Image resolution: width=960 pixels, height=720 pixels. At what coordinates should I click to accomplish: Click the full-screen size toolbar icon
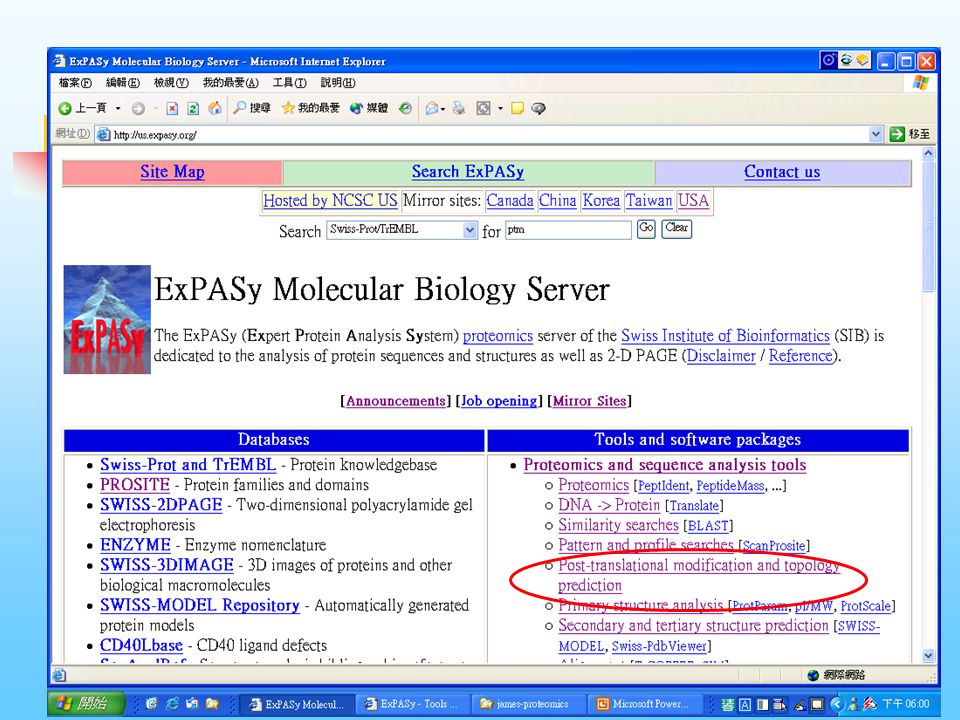[x=484, y=108]
